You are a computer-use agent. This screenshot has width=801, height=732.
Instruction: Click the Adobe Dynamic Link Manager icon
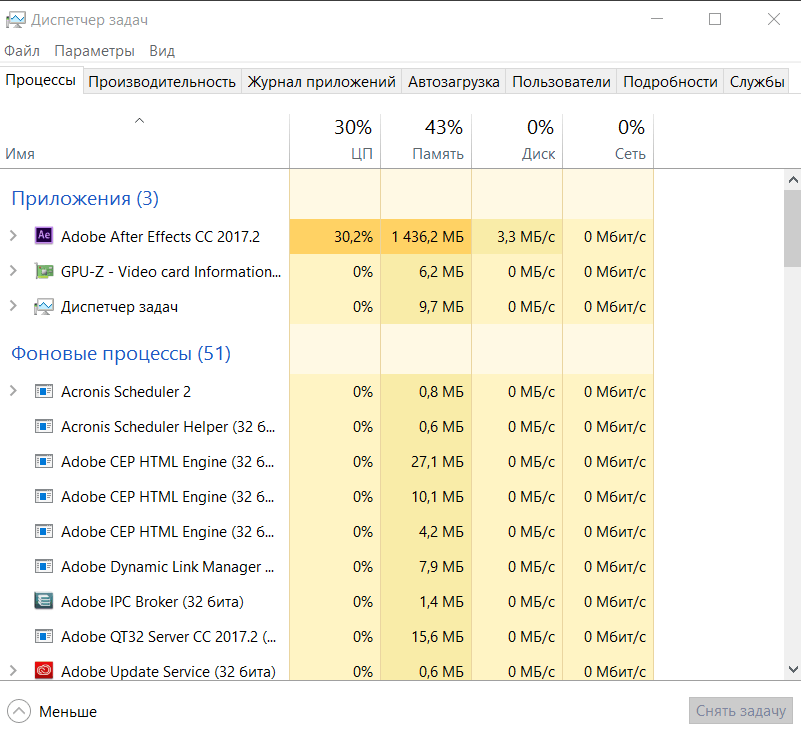(44, 566)
